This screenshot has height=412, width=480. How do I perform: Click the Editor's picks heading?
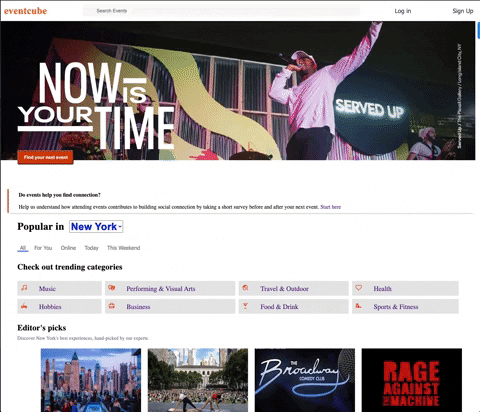(x=42, y=328)
